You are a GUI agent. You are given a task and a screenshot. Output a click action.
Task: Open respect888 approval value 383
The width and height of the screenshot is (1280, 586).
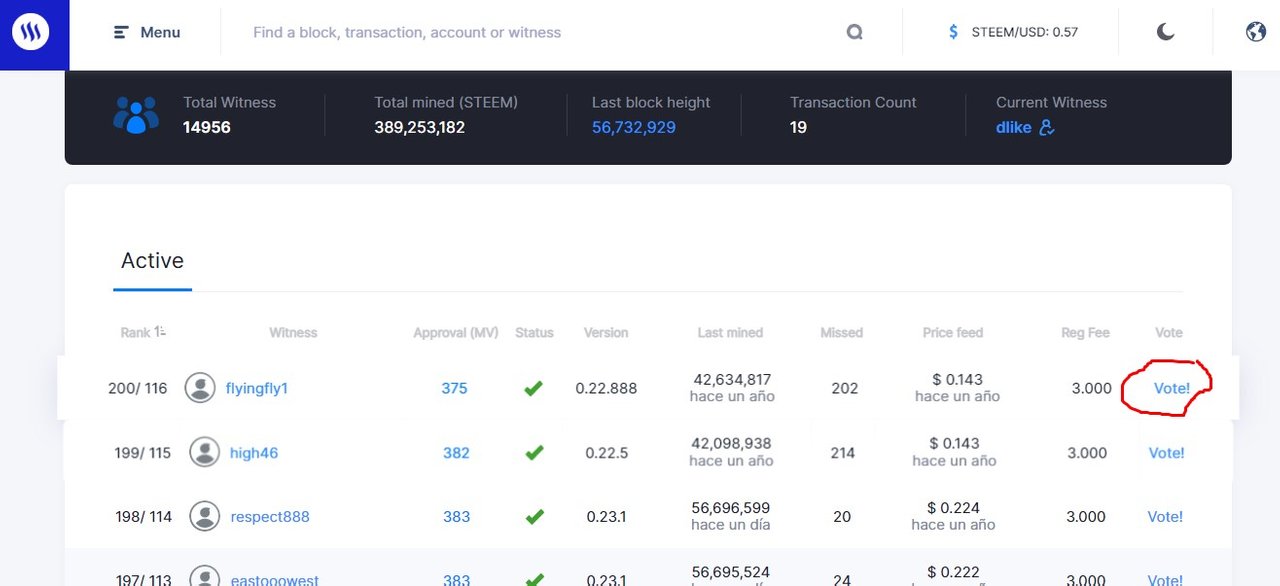point(457,517)
